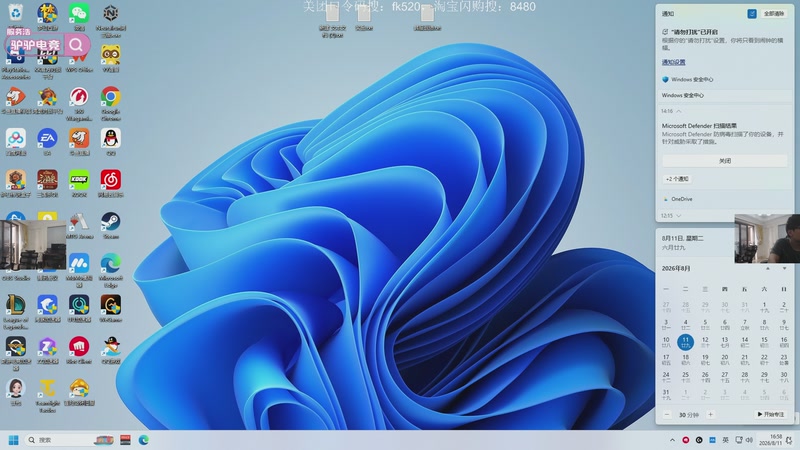The height and width of the screenshot is (450, 800).
Task: Open the Recycle Bin desktop icon
Action: click(x=16, y=13)
